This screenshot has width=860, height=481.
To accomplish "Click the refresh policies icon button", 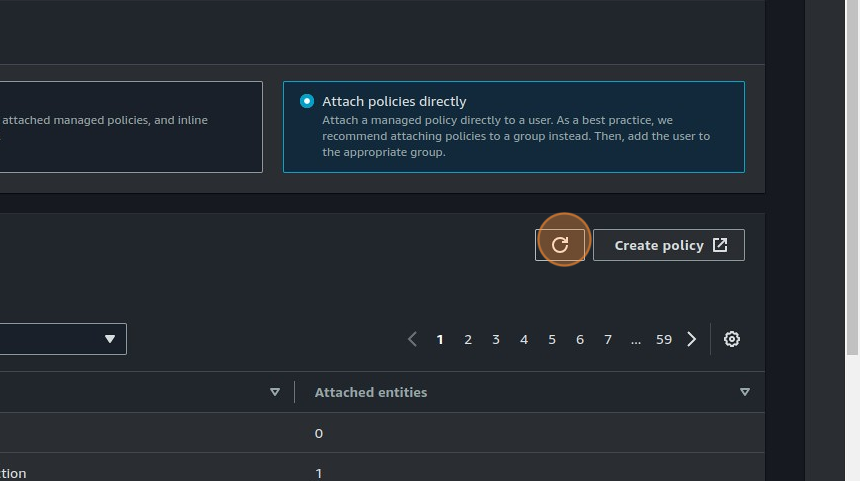I will click(x=560, y=245).
